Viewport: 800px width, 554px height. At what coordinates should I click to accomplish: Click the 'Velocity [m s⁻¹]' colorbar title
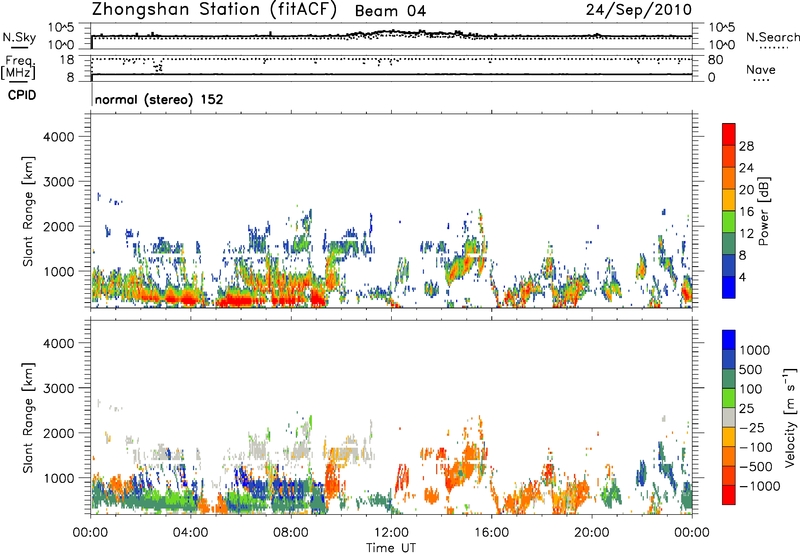tap(790, 417)
